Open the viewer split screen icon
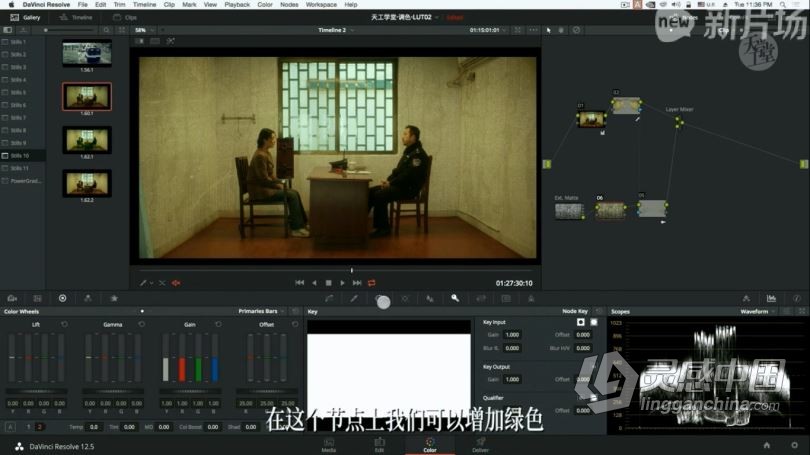The height and width of the screenshot is (455, 810). click(155, 41)
